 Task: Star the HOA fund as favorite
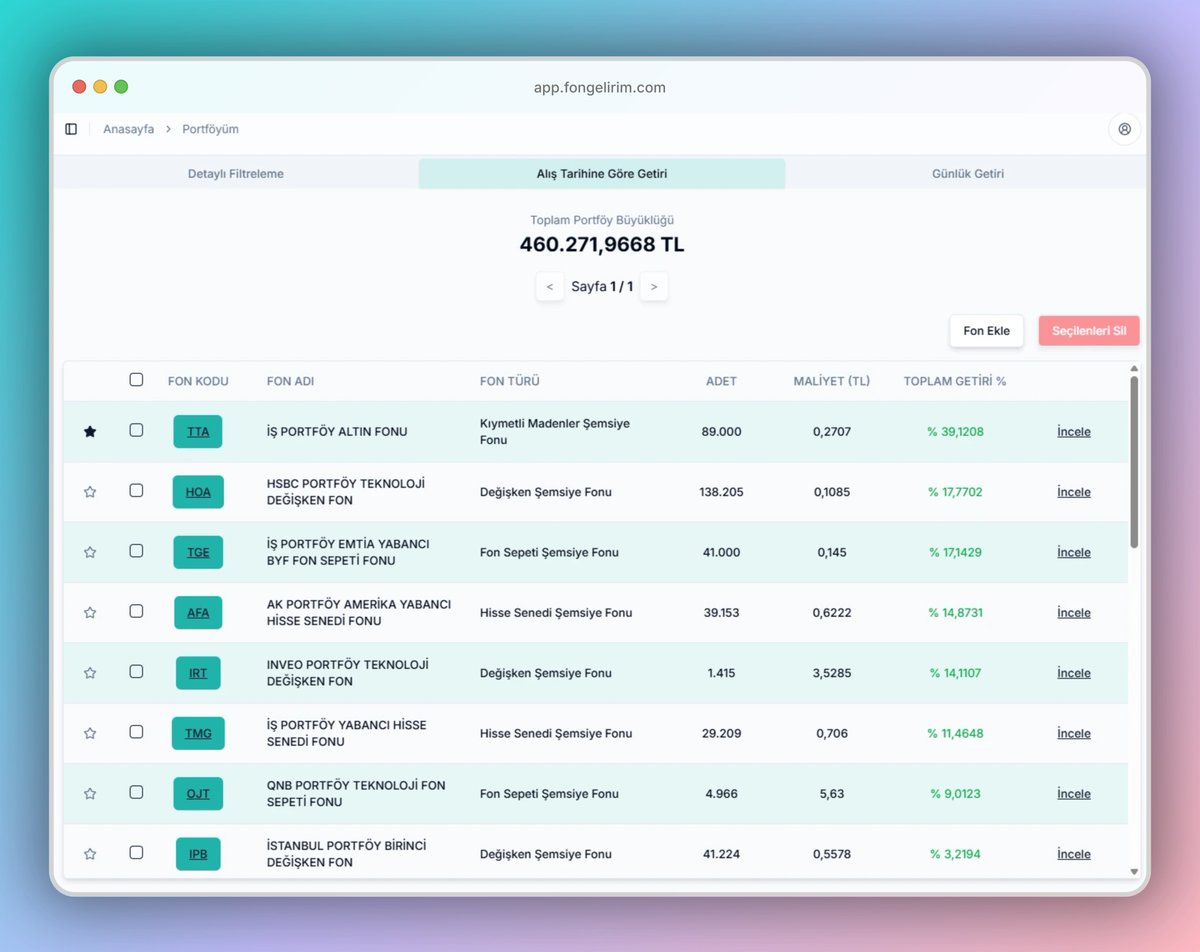90,492
